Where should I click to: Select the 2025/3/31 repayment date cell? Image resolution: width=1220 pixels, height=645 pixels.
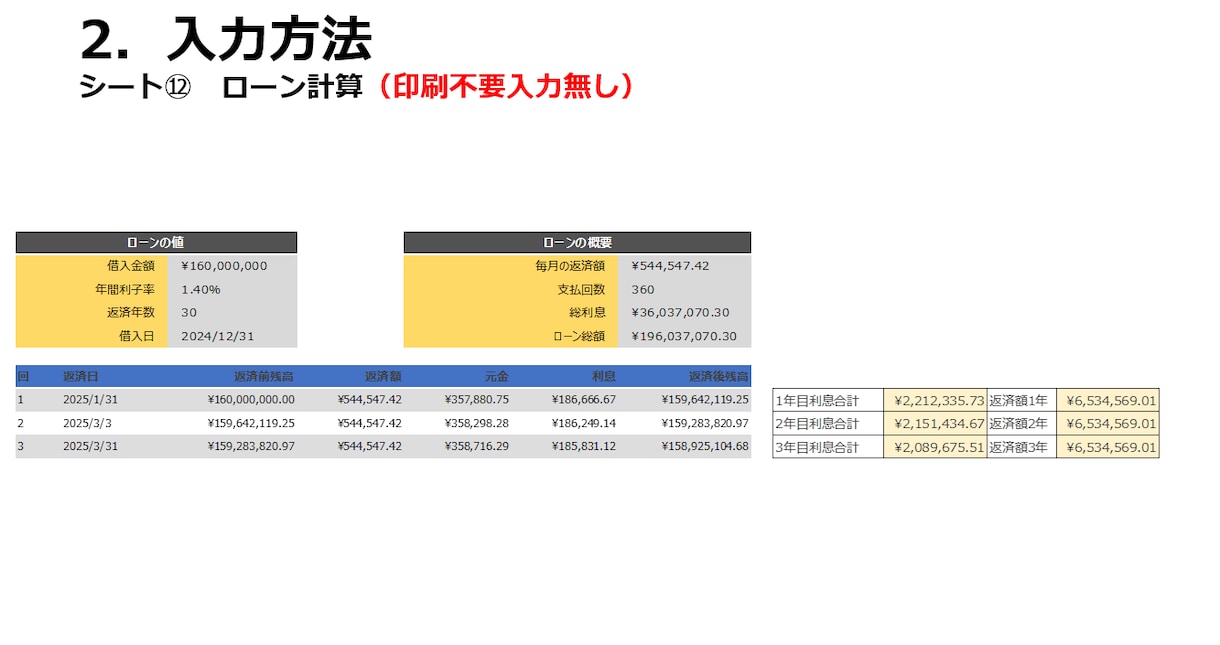tap(90, 446)
